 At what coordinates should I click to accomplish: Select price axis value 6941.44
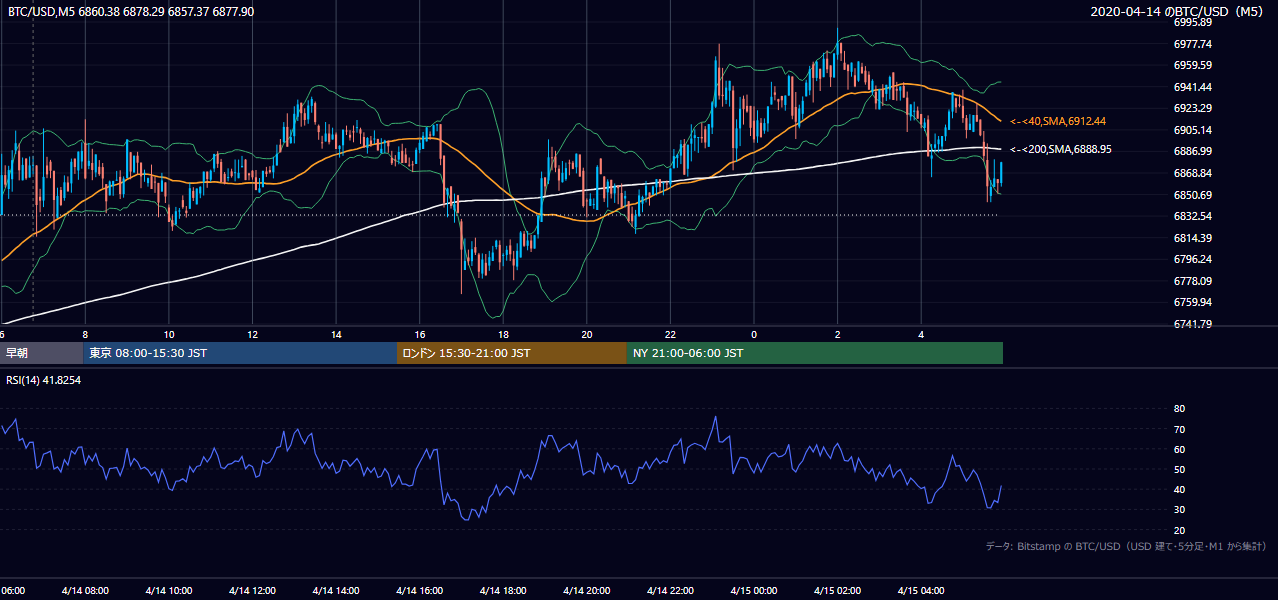[1192, 87]
